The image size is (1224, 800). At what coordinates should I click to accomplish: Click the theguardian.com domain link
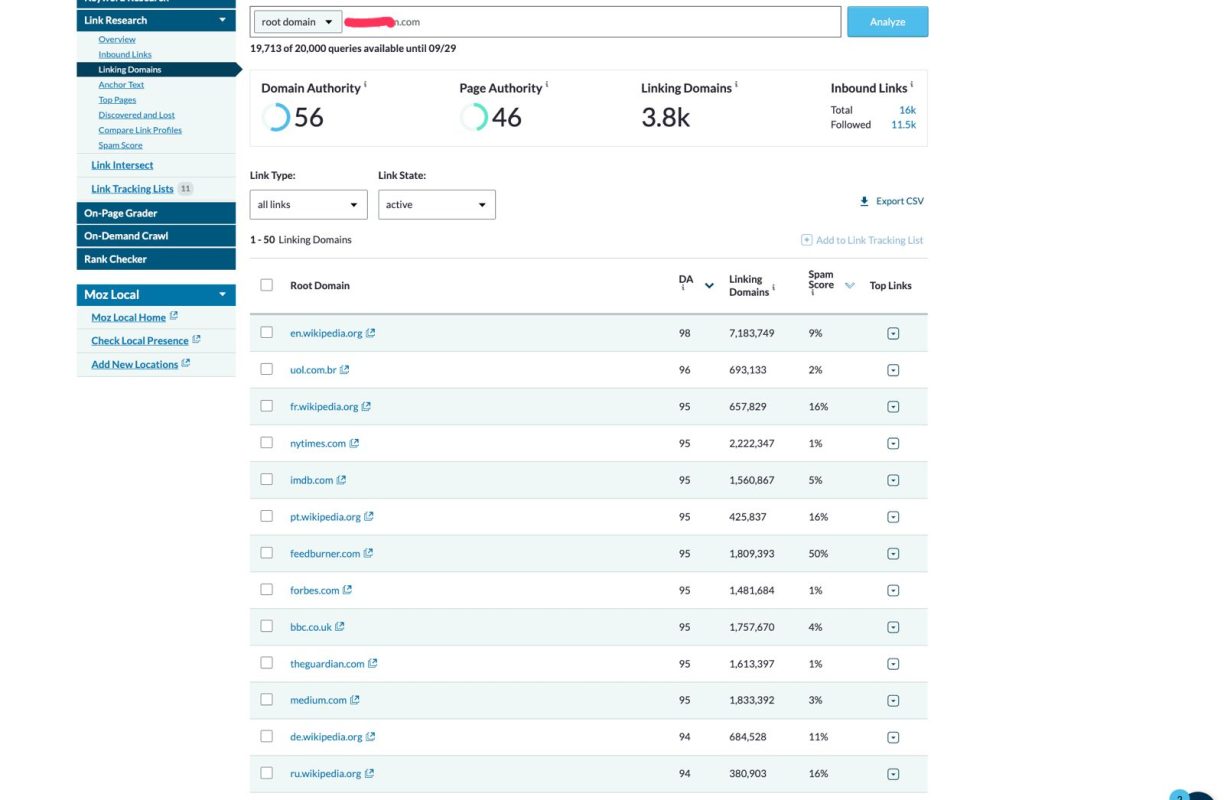coord(327,664)
